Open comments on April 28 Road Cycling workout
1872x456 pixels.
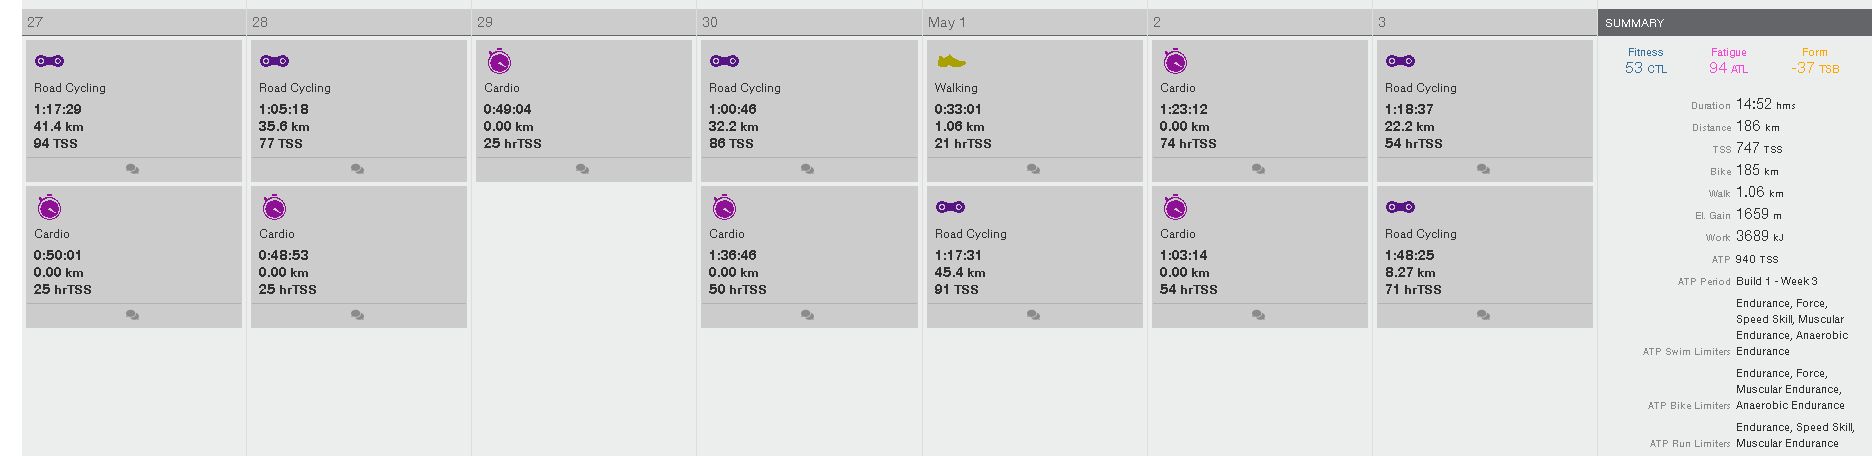pyautogui.click(x=357, y=169)
